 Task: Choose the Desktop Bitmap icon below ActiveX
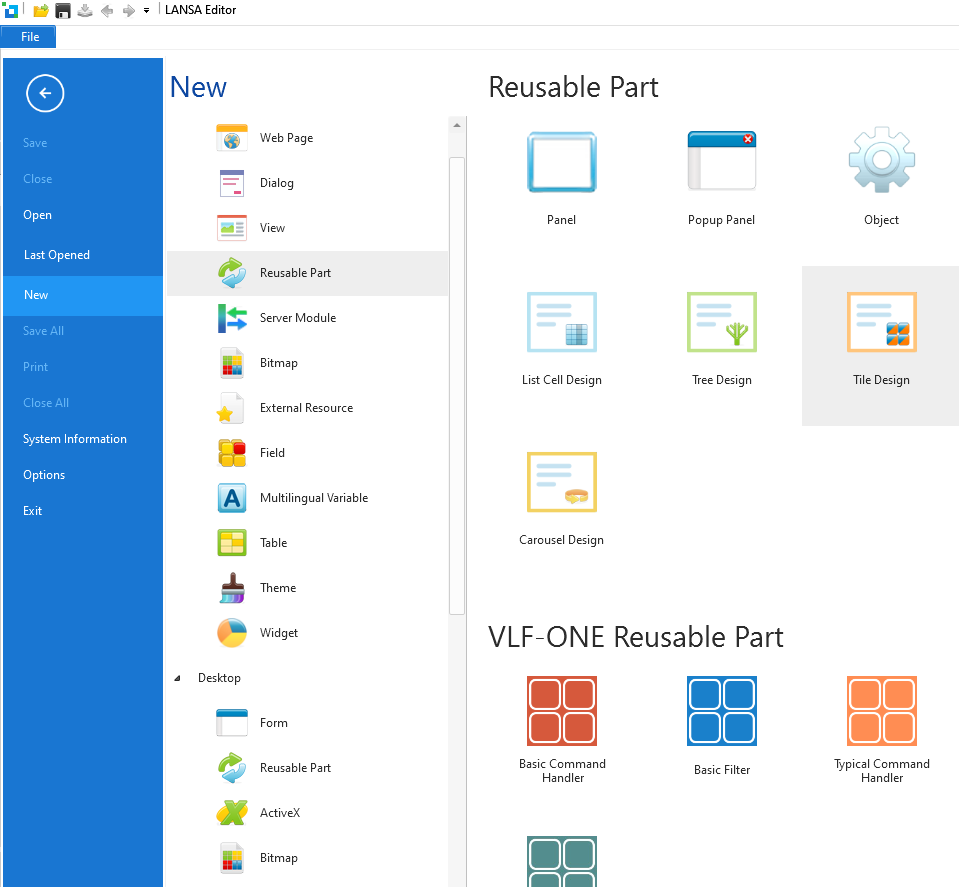(232, 858)
